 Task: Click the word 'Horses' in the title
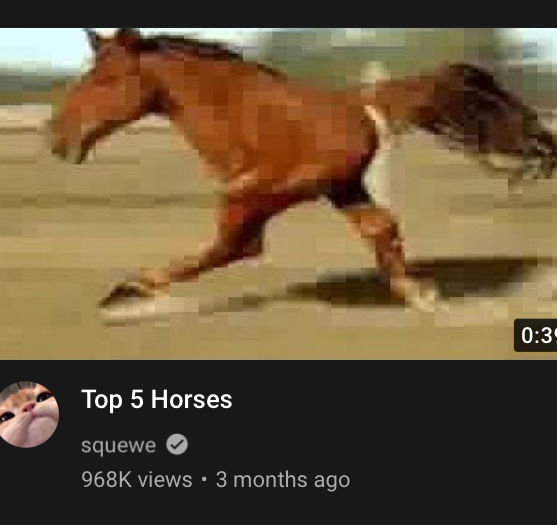coord(191,400)
